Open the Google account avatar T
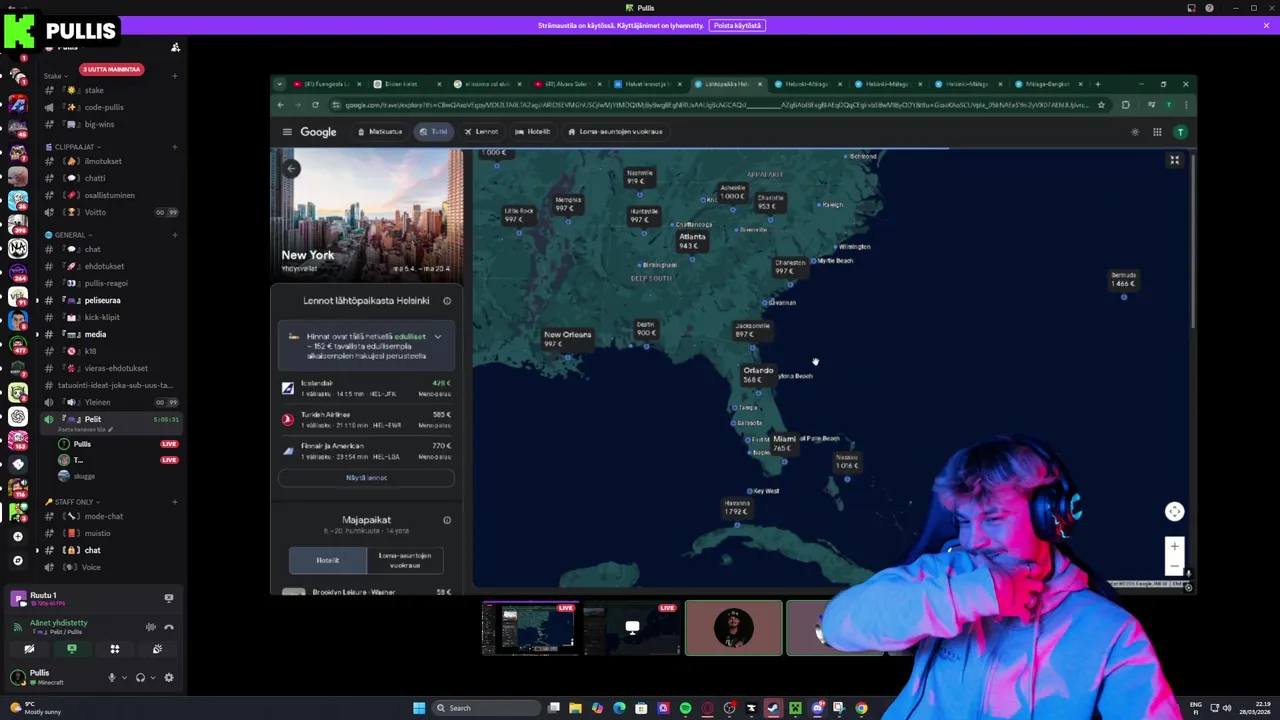The height and width of the screenshot is (720, 1280). point(1181,132)
